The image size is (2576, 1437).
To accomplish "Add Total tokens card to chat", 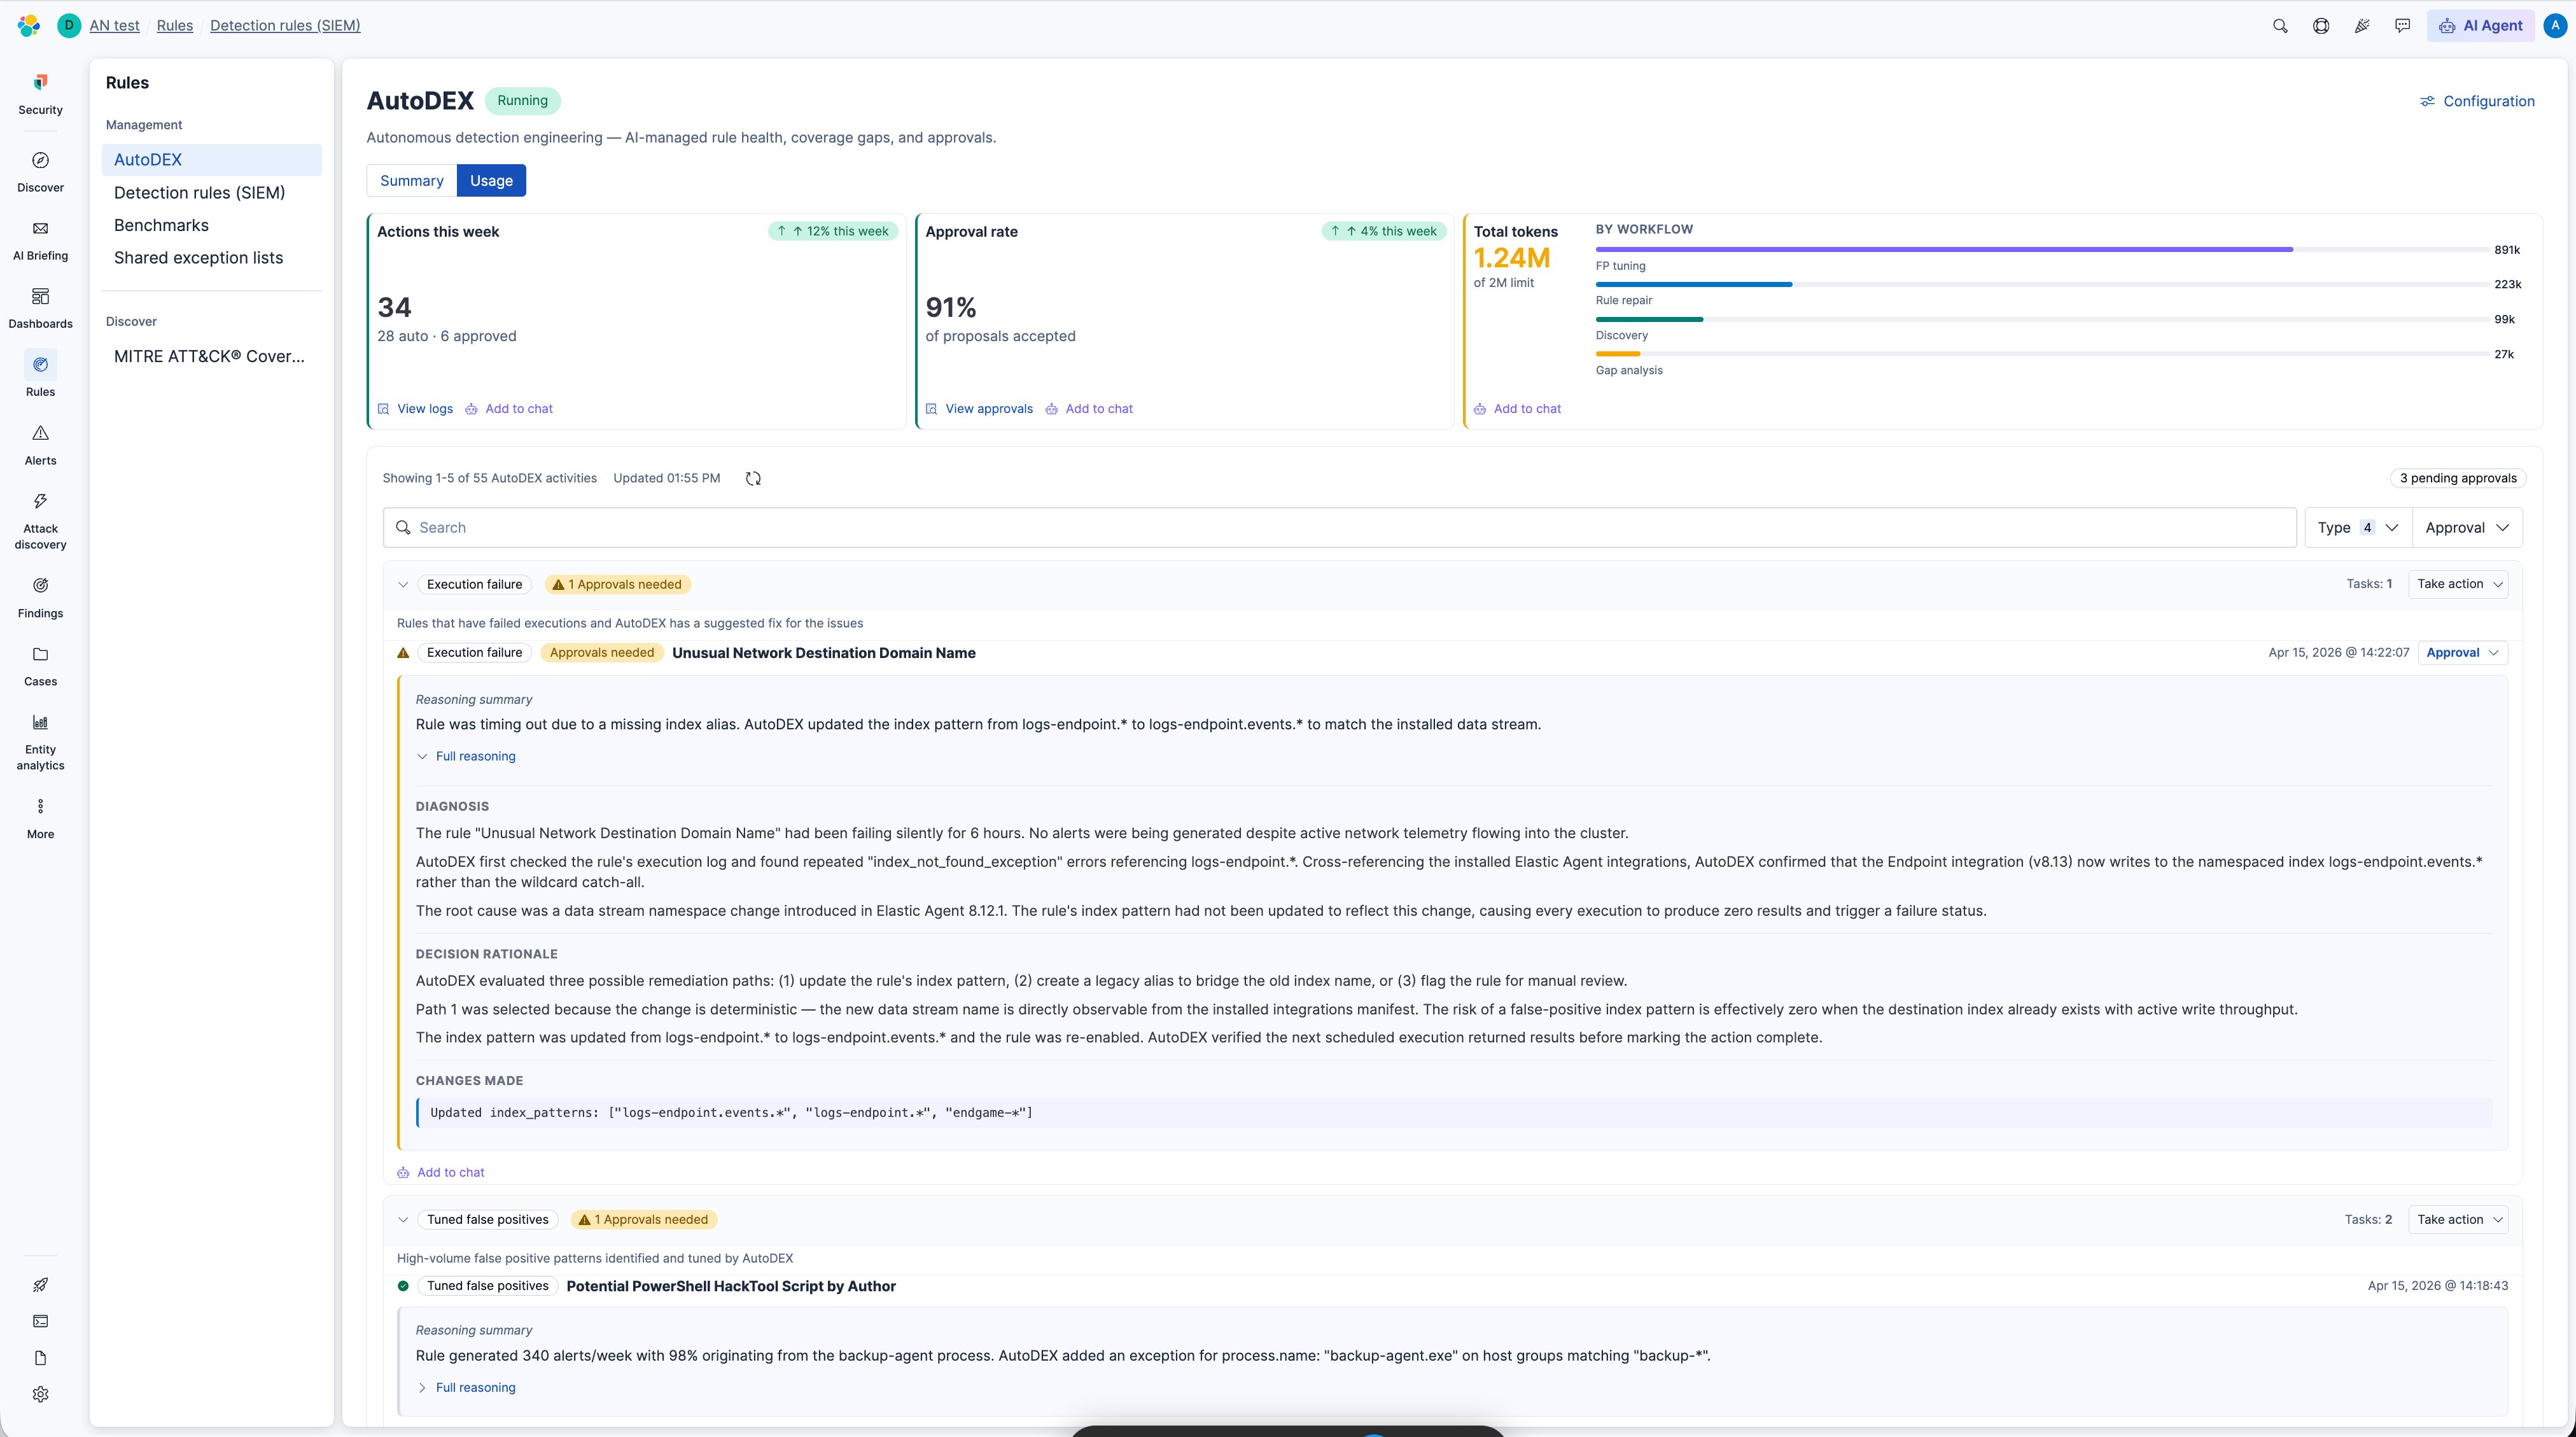I will [1517, 409].
